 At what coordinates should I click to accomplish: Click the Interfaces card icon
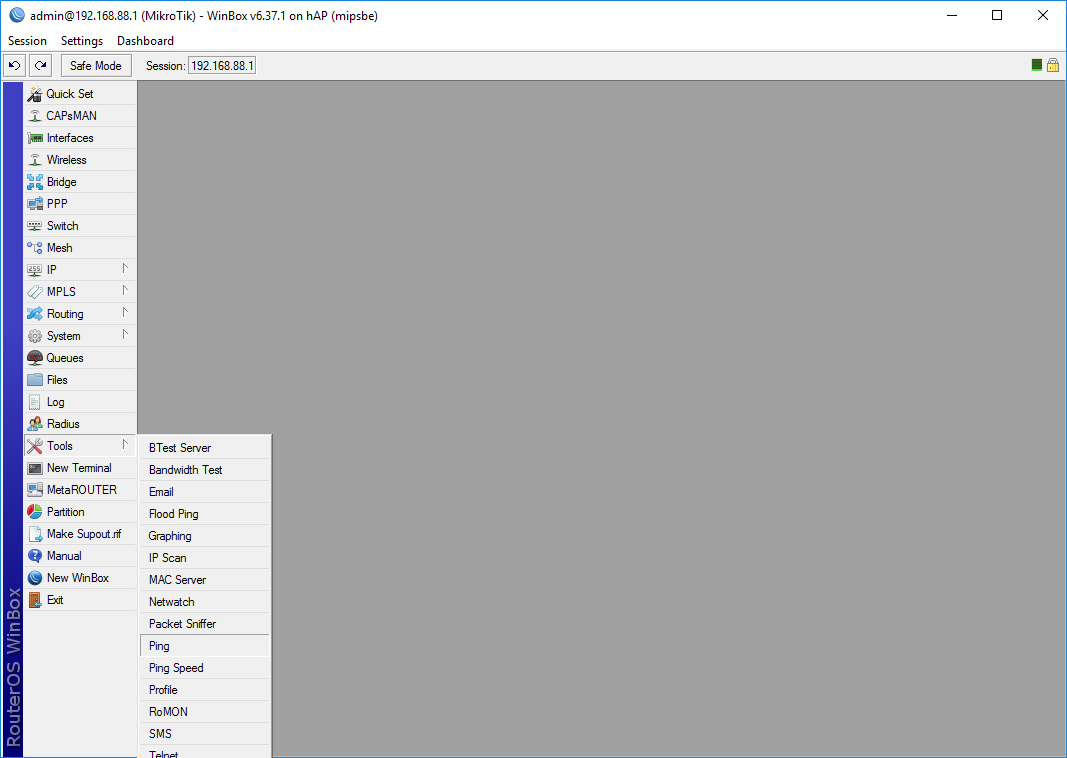pyautogui.click(x=35, y=138)
